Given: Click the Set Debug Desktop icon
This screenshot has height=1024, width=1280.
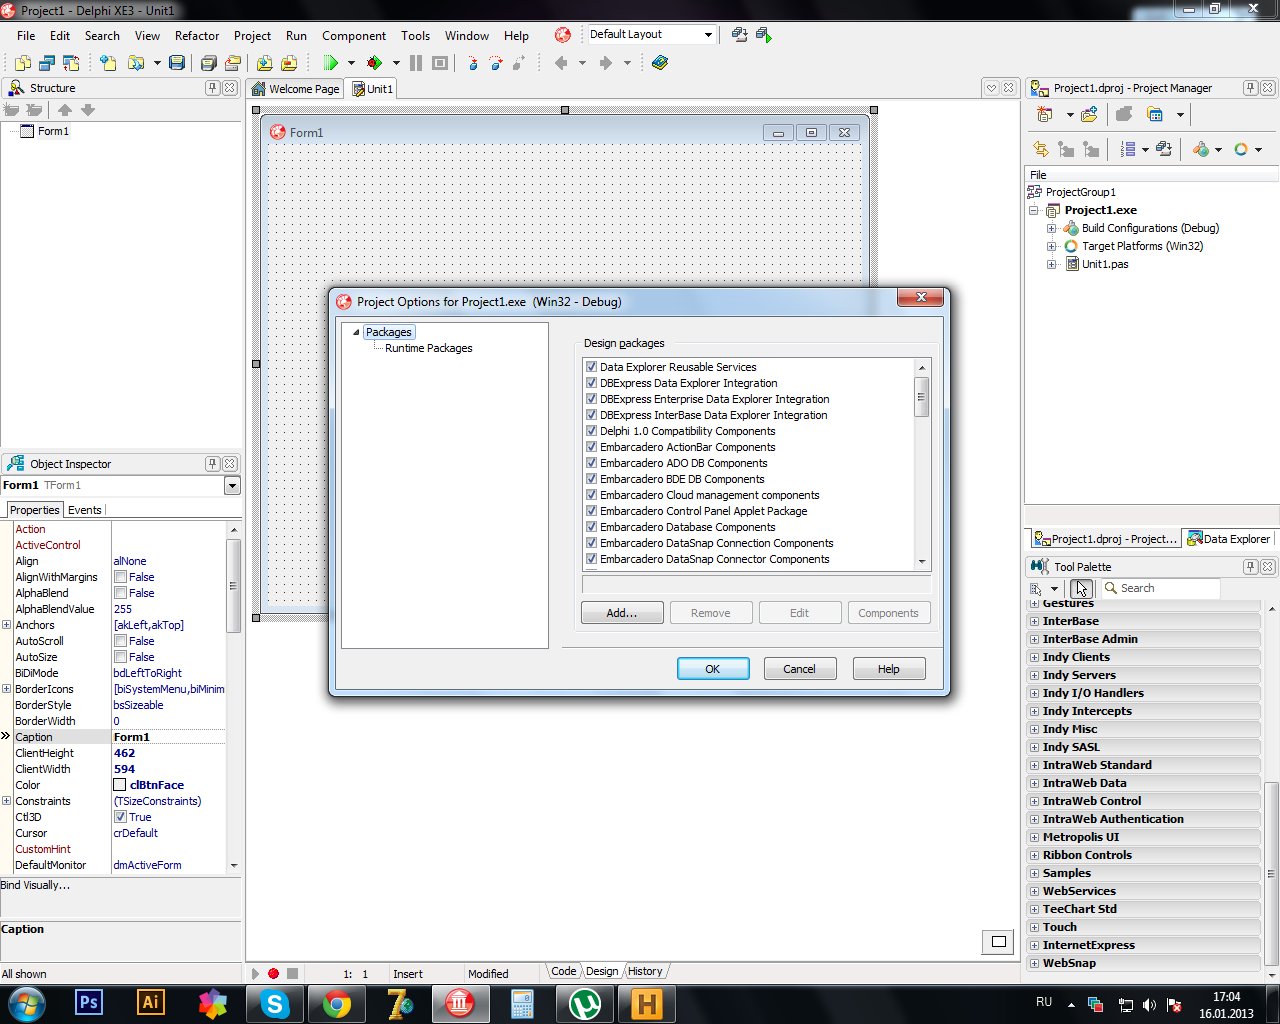Looking at the screenshot, I should [x=764, y=35].
